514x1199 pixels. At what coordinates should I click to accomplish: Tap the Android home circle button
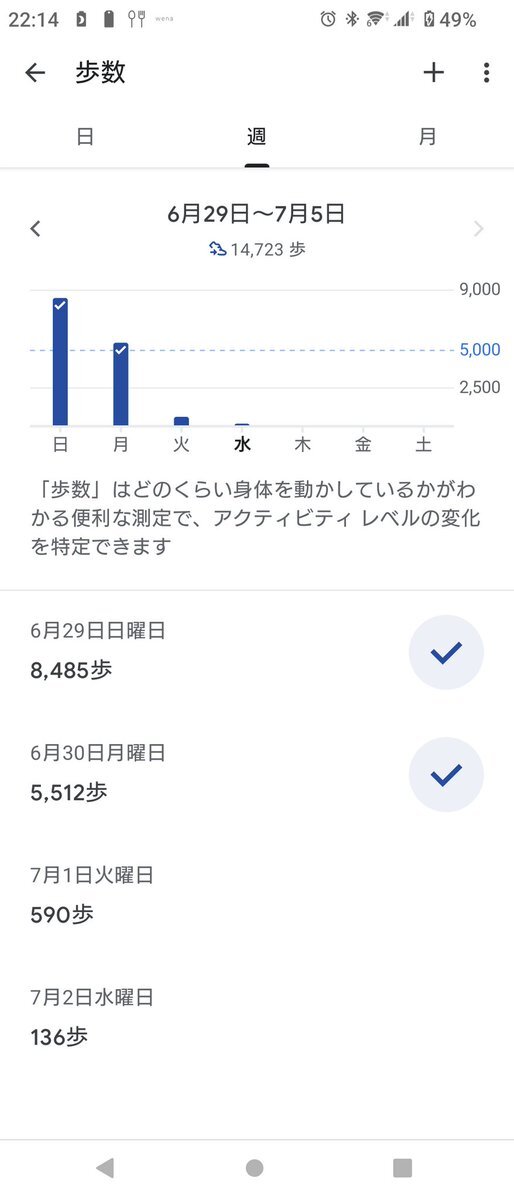click(255, 1168)
